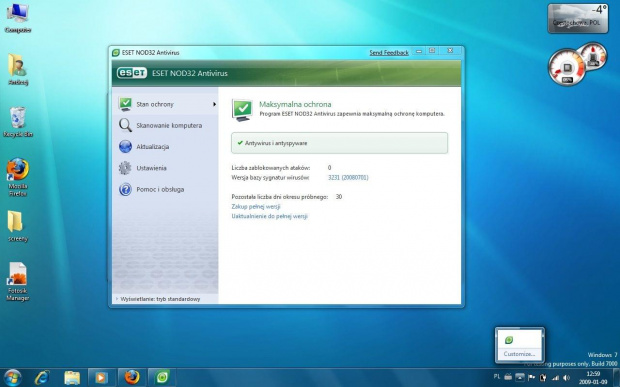
Task: Click the Antywirus i antyspyware status bar
Action: point(339,143)
